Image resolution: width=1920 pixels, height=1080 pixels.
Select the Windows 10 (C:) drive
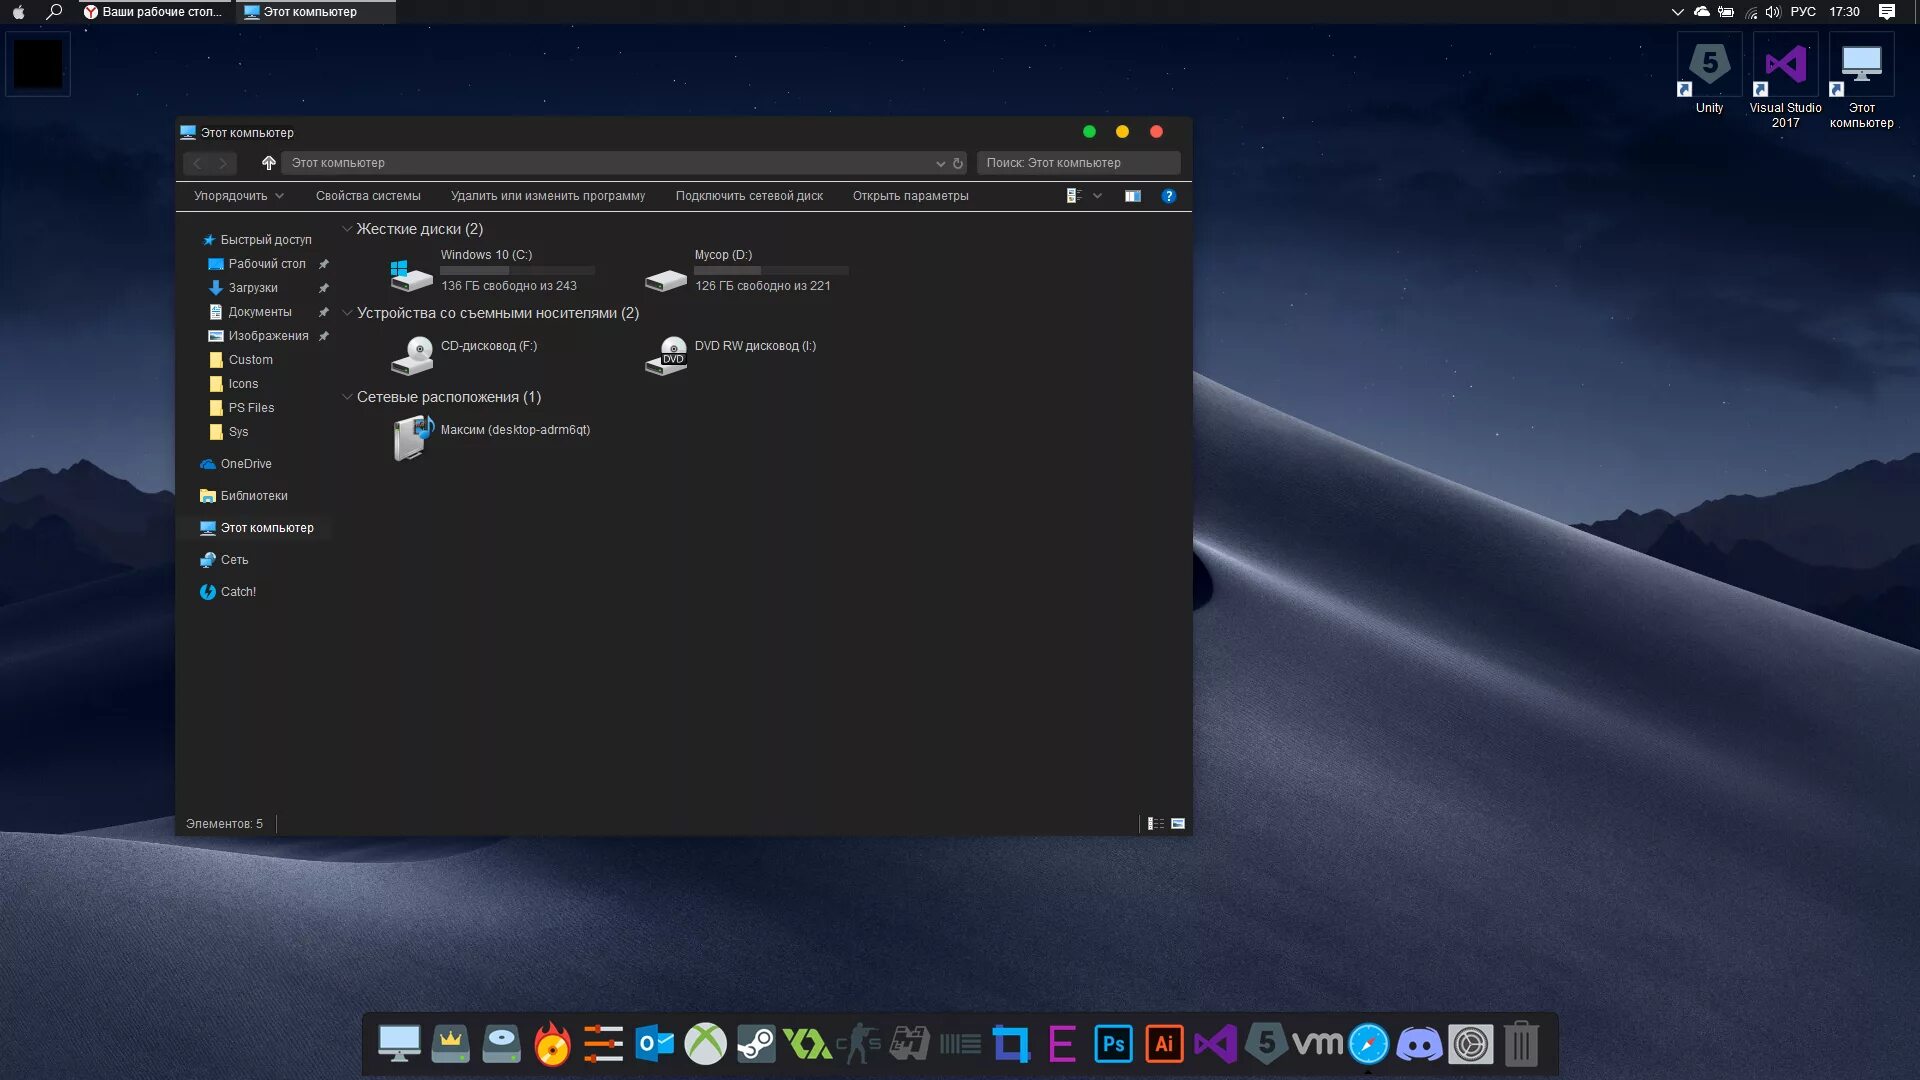click(486, 255)
